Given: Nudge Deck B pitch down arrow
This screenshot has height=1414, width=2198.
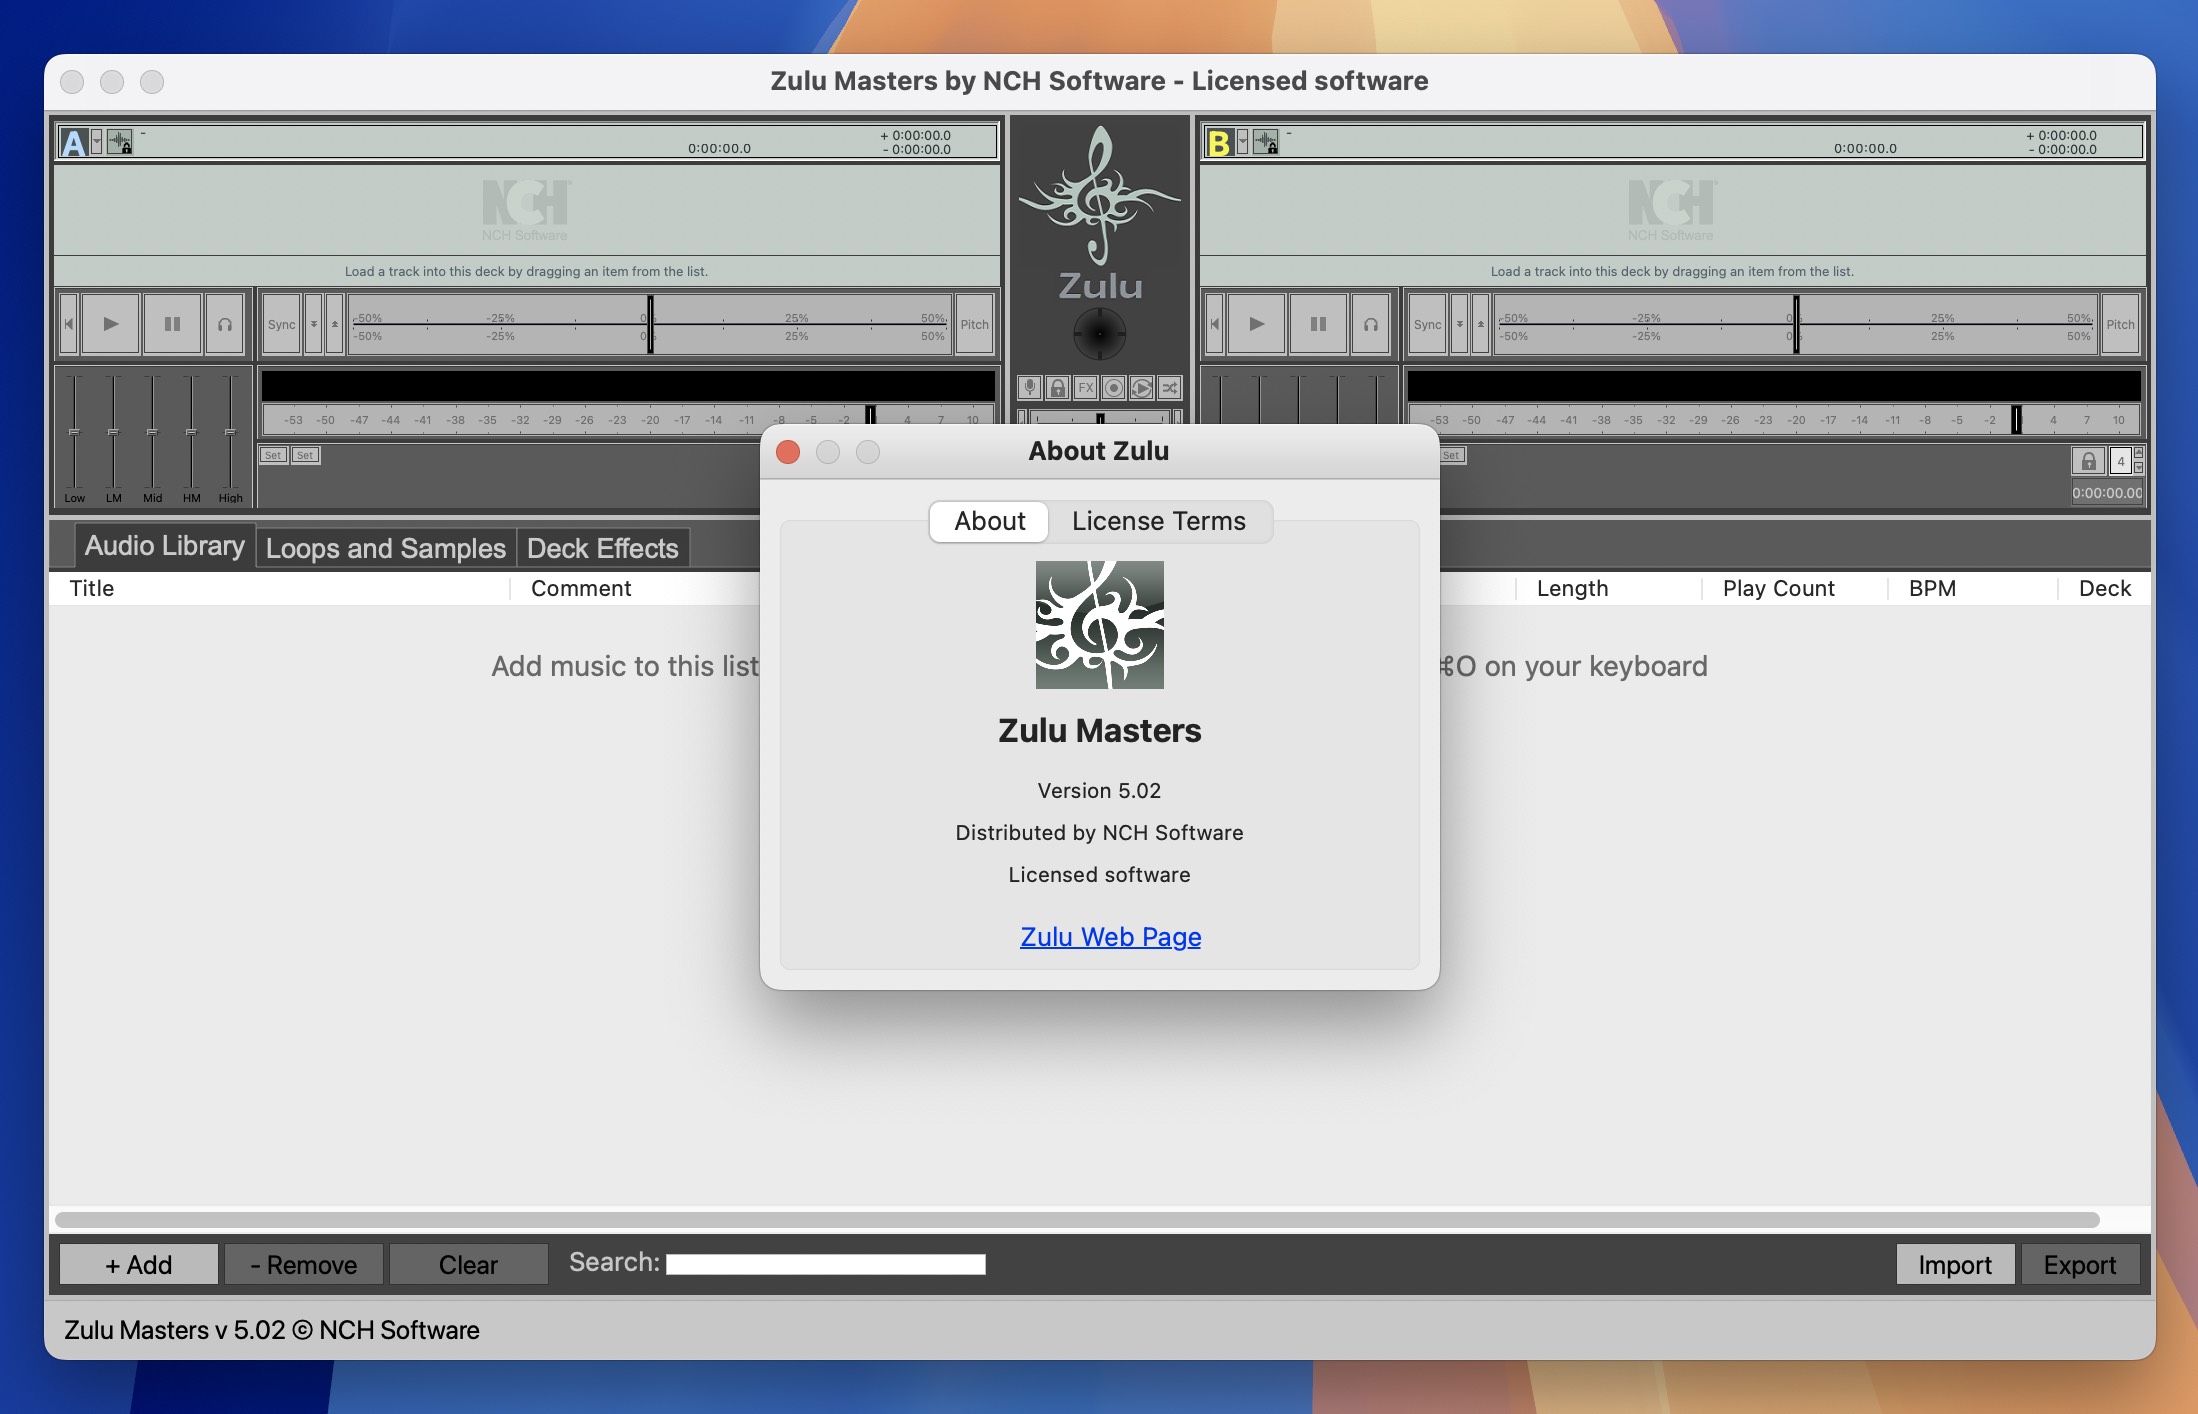Looking at the screenshot, I should pyautogui.click(x=1459, y=324).
